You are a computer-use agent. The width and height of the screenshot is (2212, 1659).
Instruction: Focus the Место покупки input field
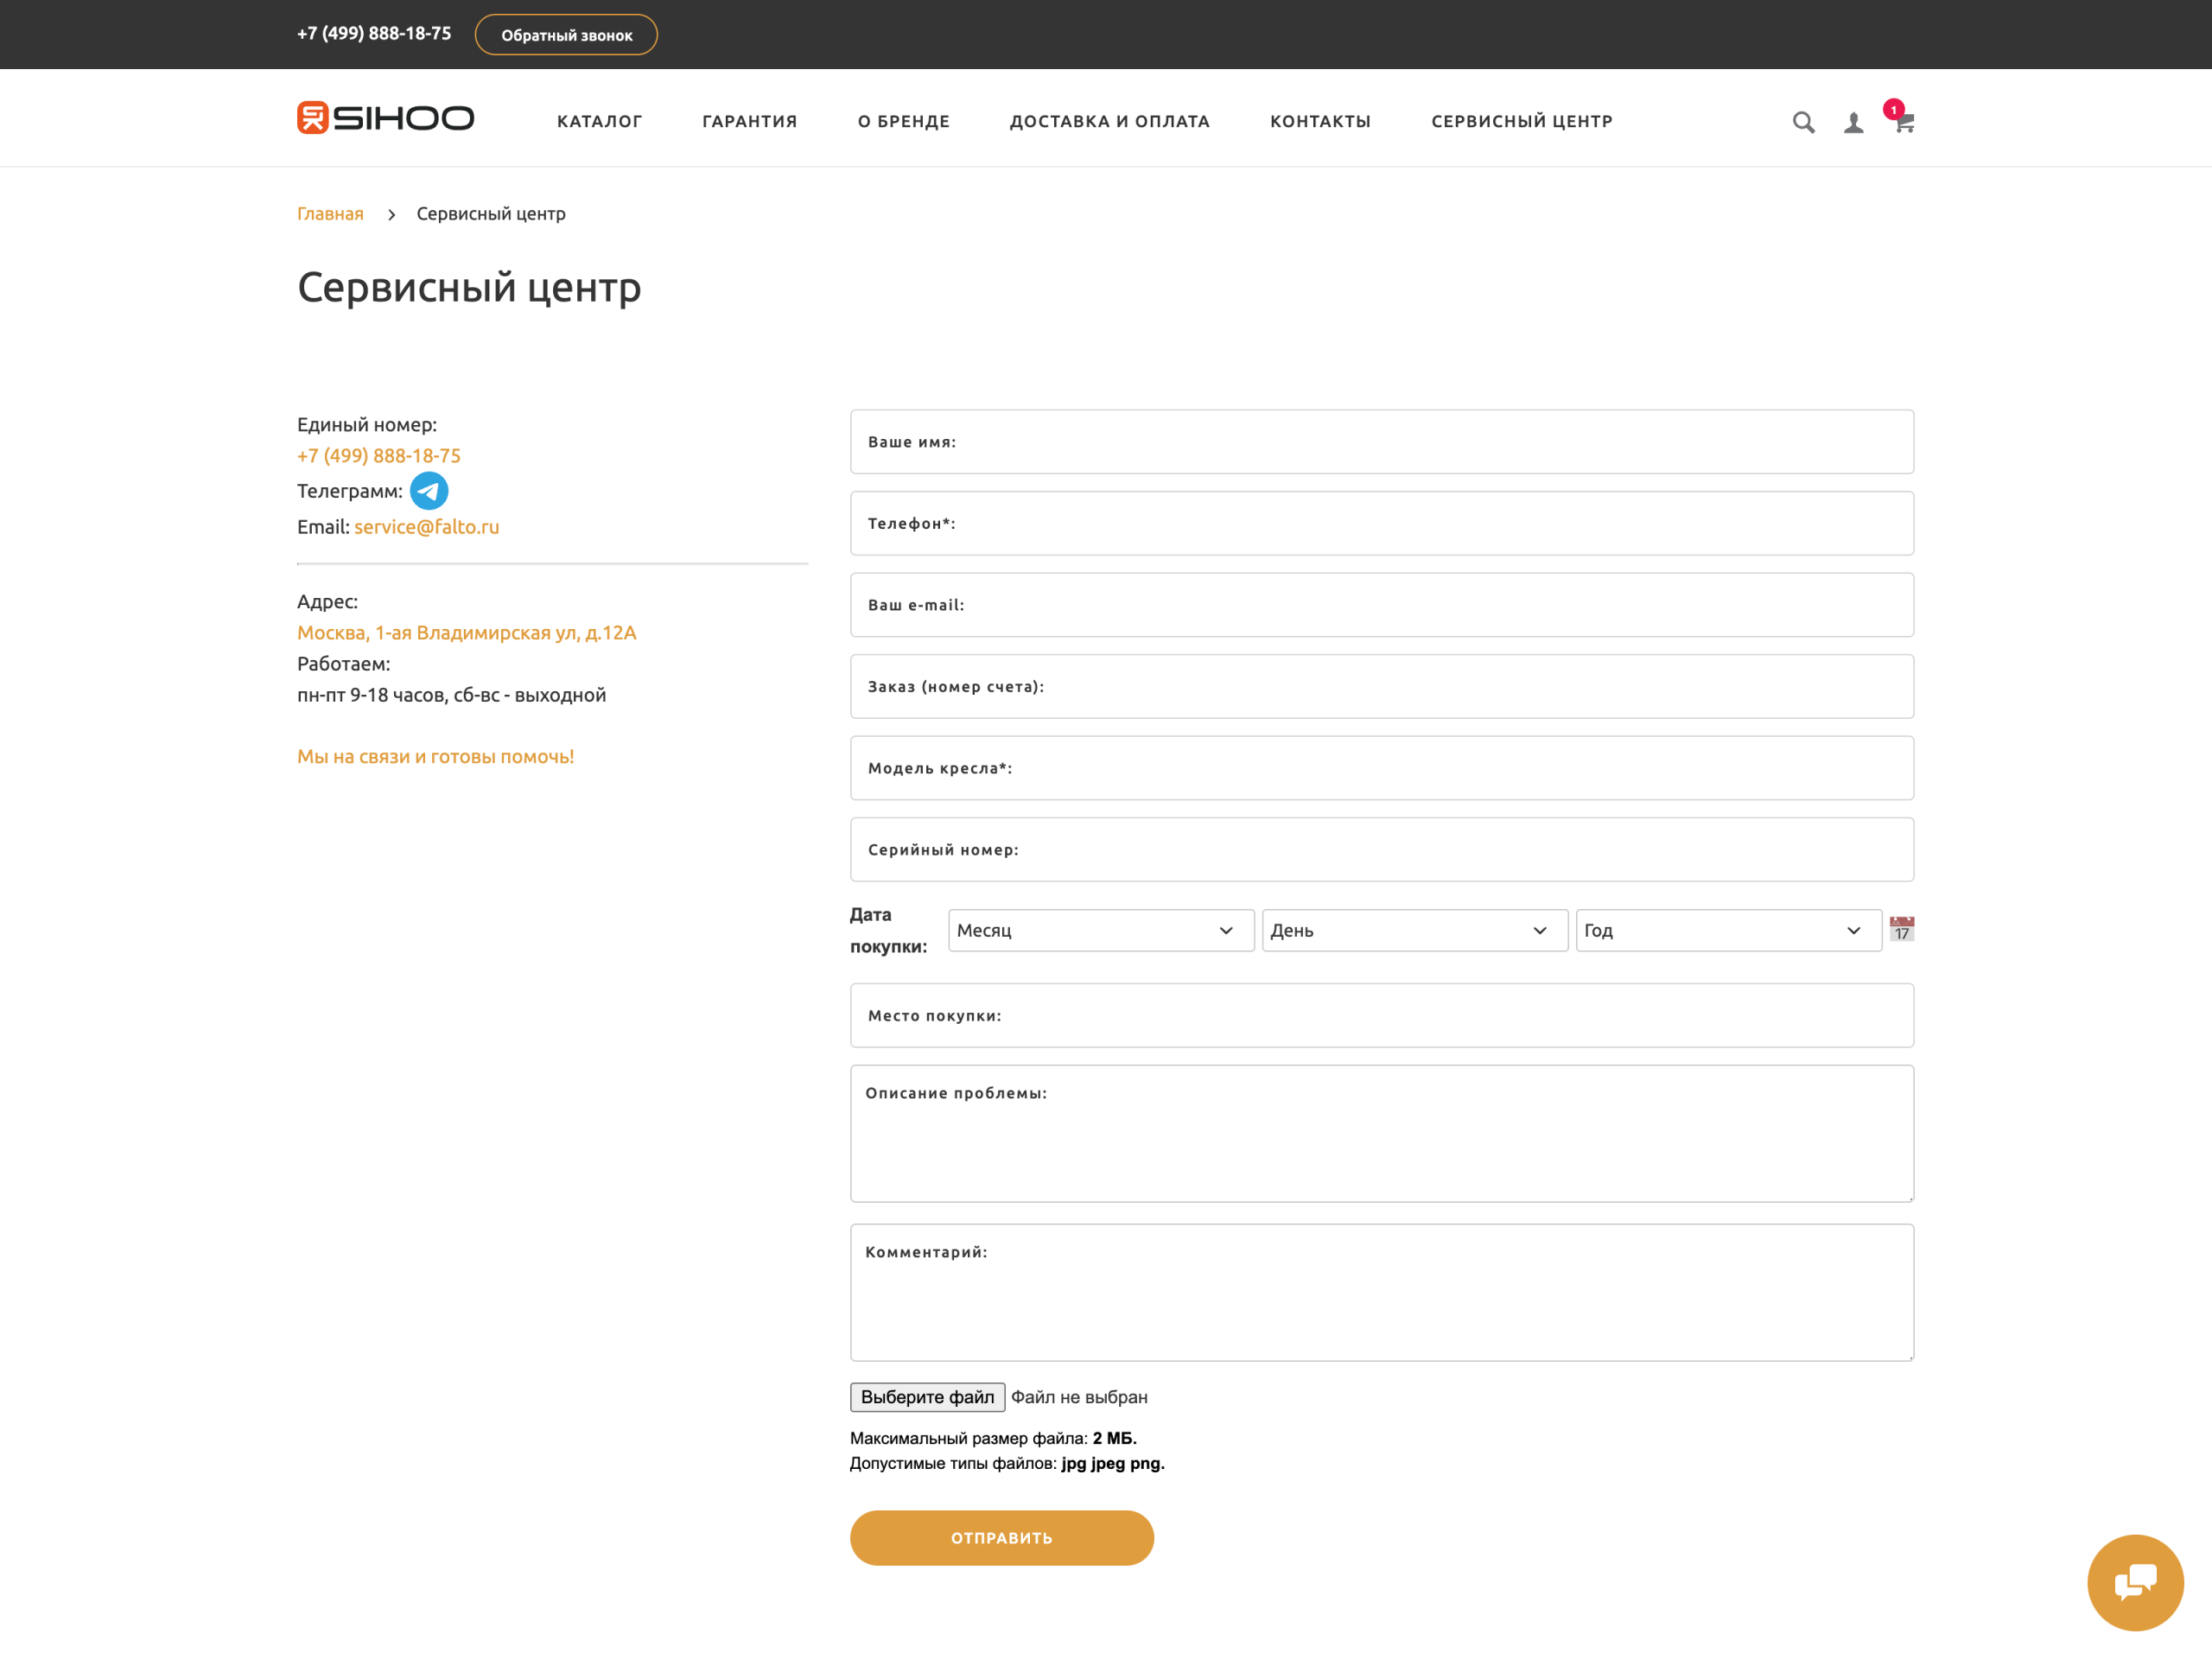pyautogui.click(x=1381, y=1015)
